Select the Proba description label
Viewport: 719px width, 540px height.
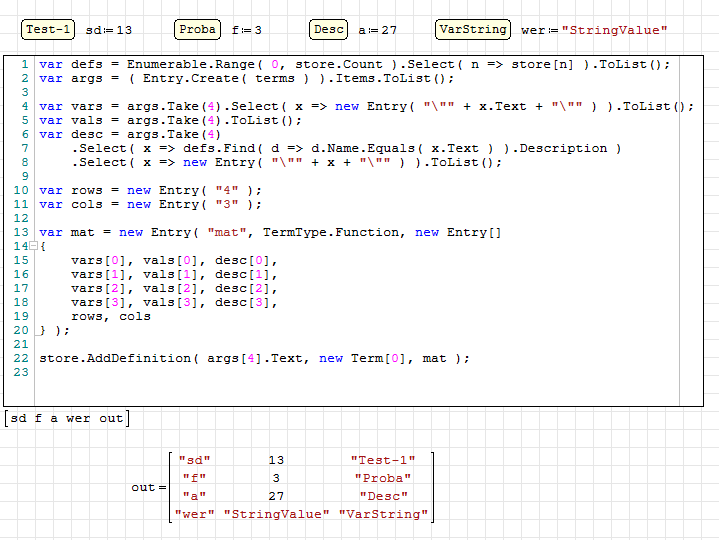pos(198,30)
